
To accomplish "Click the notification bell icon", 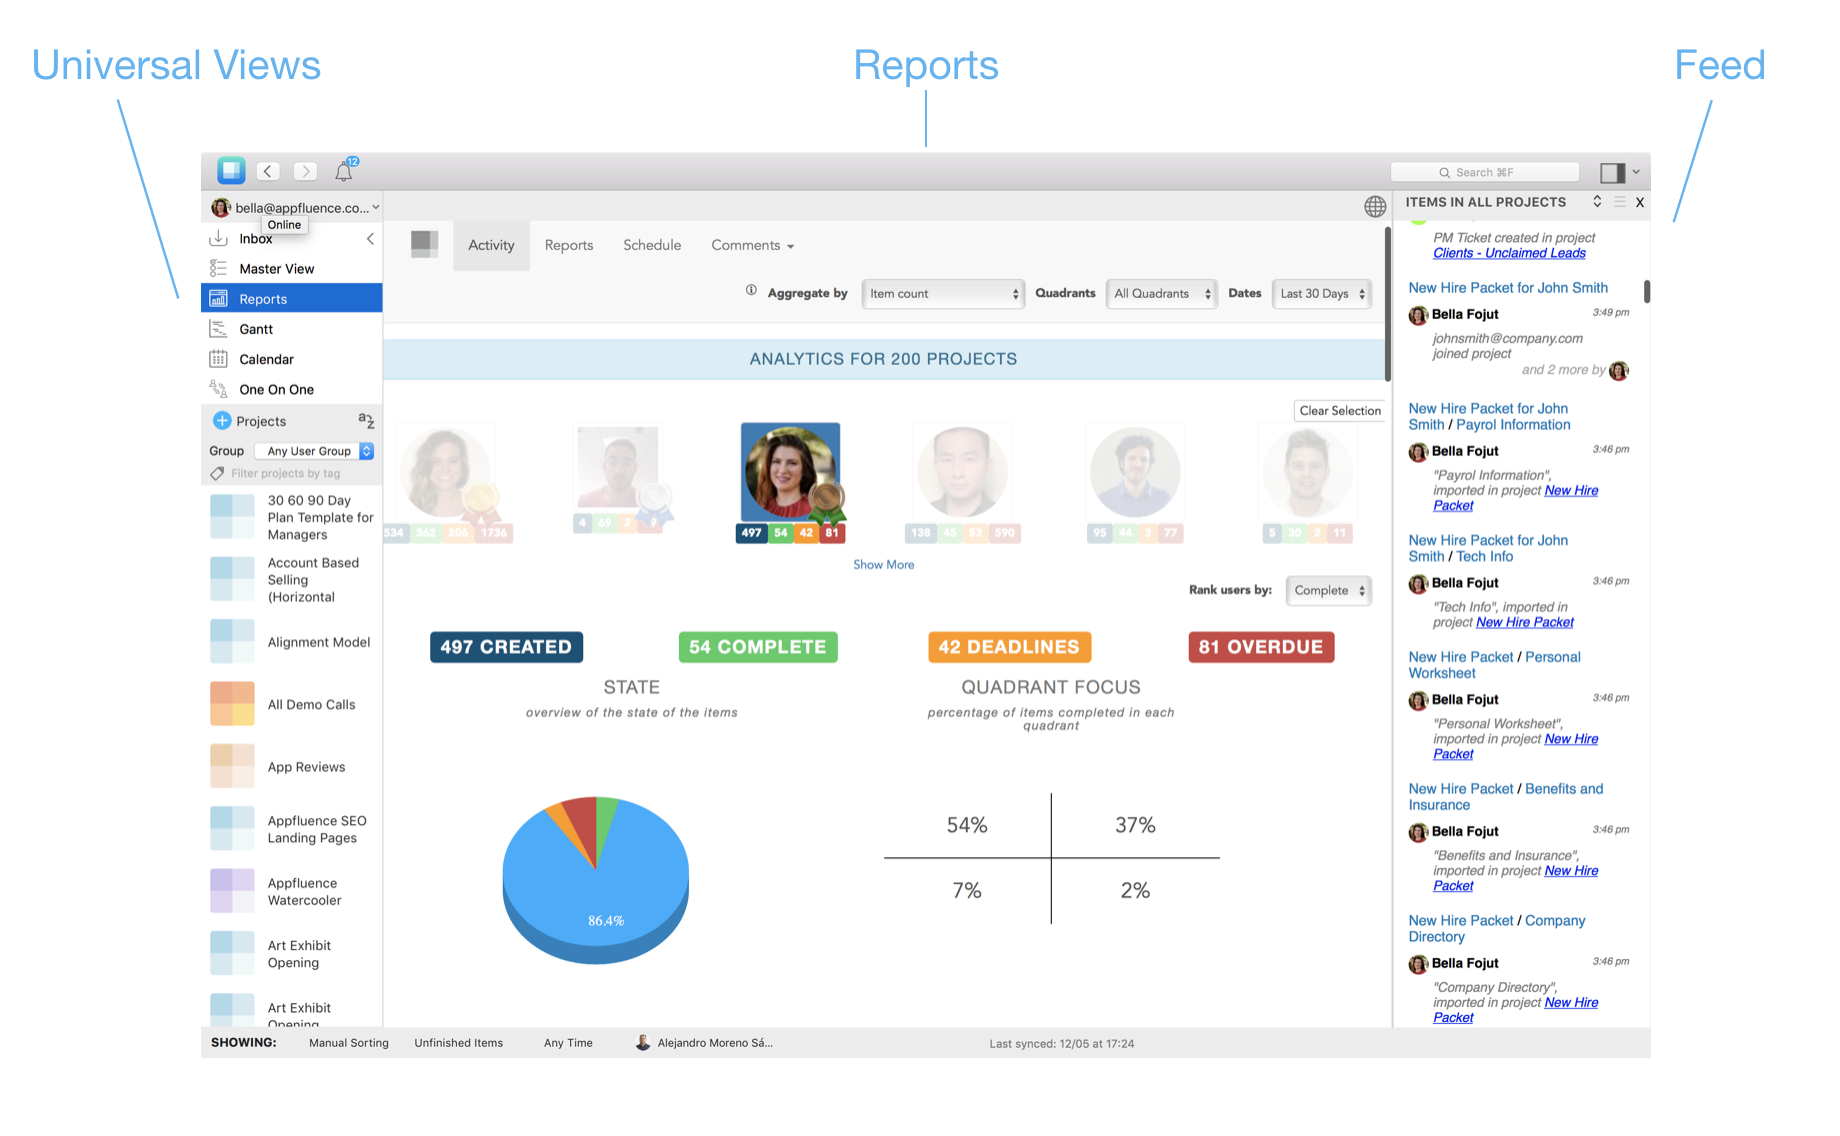I will click(x=344, y=171).
